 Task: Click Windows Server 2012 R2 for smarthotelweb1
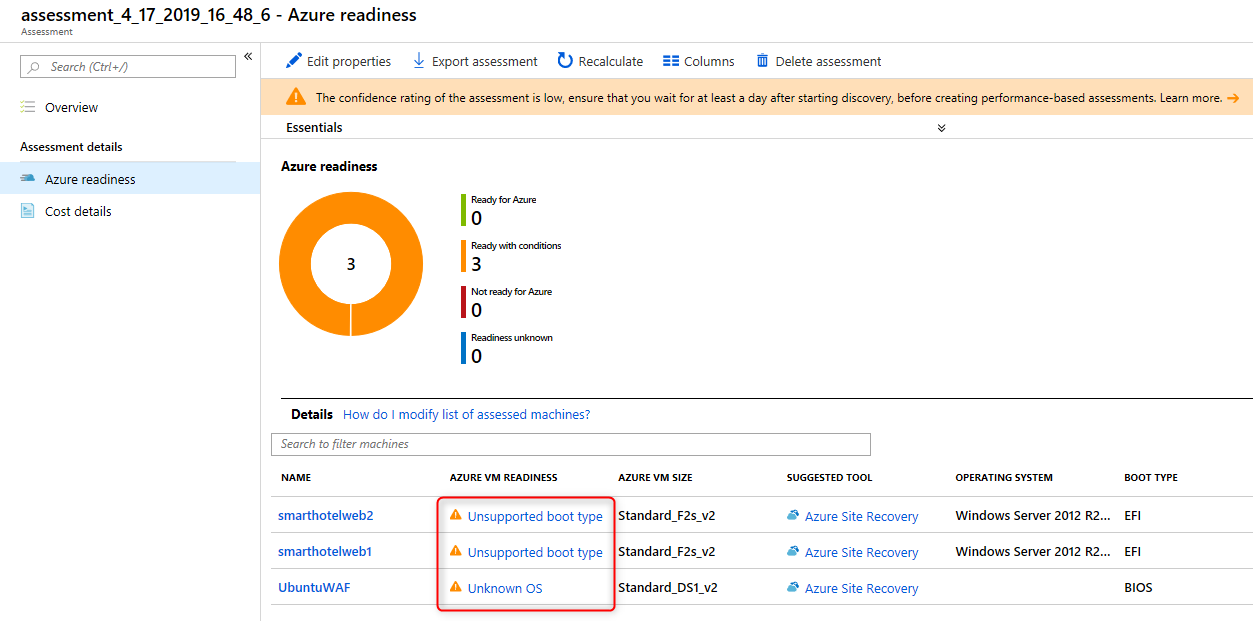click(1031, 552)
